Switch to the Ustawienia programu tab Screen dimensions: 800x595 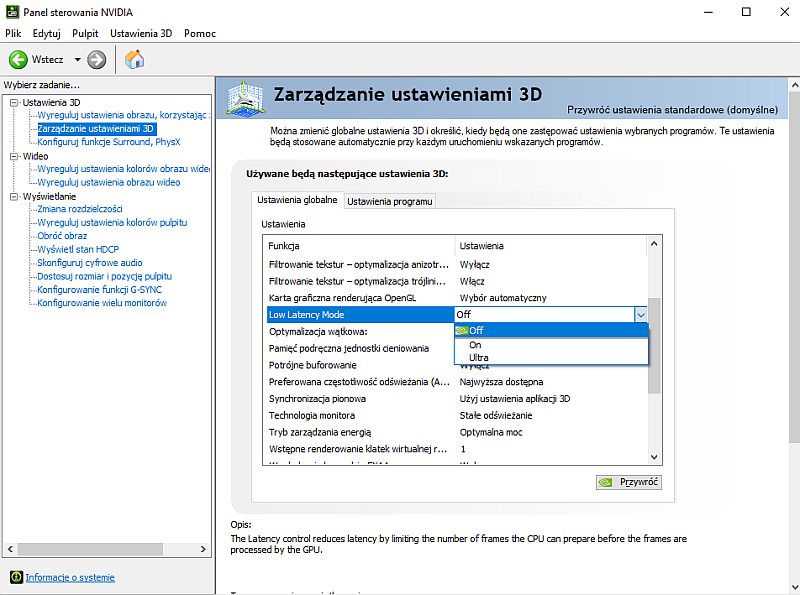(390, 202)
